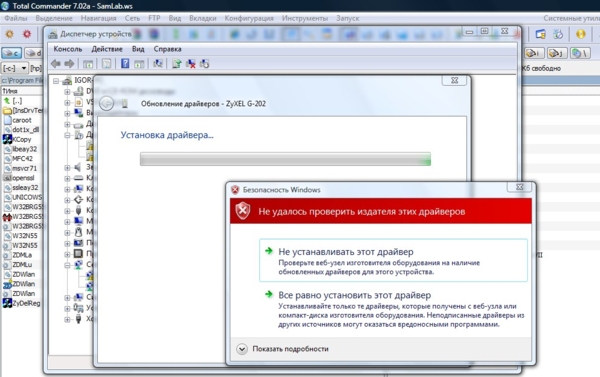Click last toolbar icon in Device Manager

[x=204, y=64]
